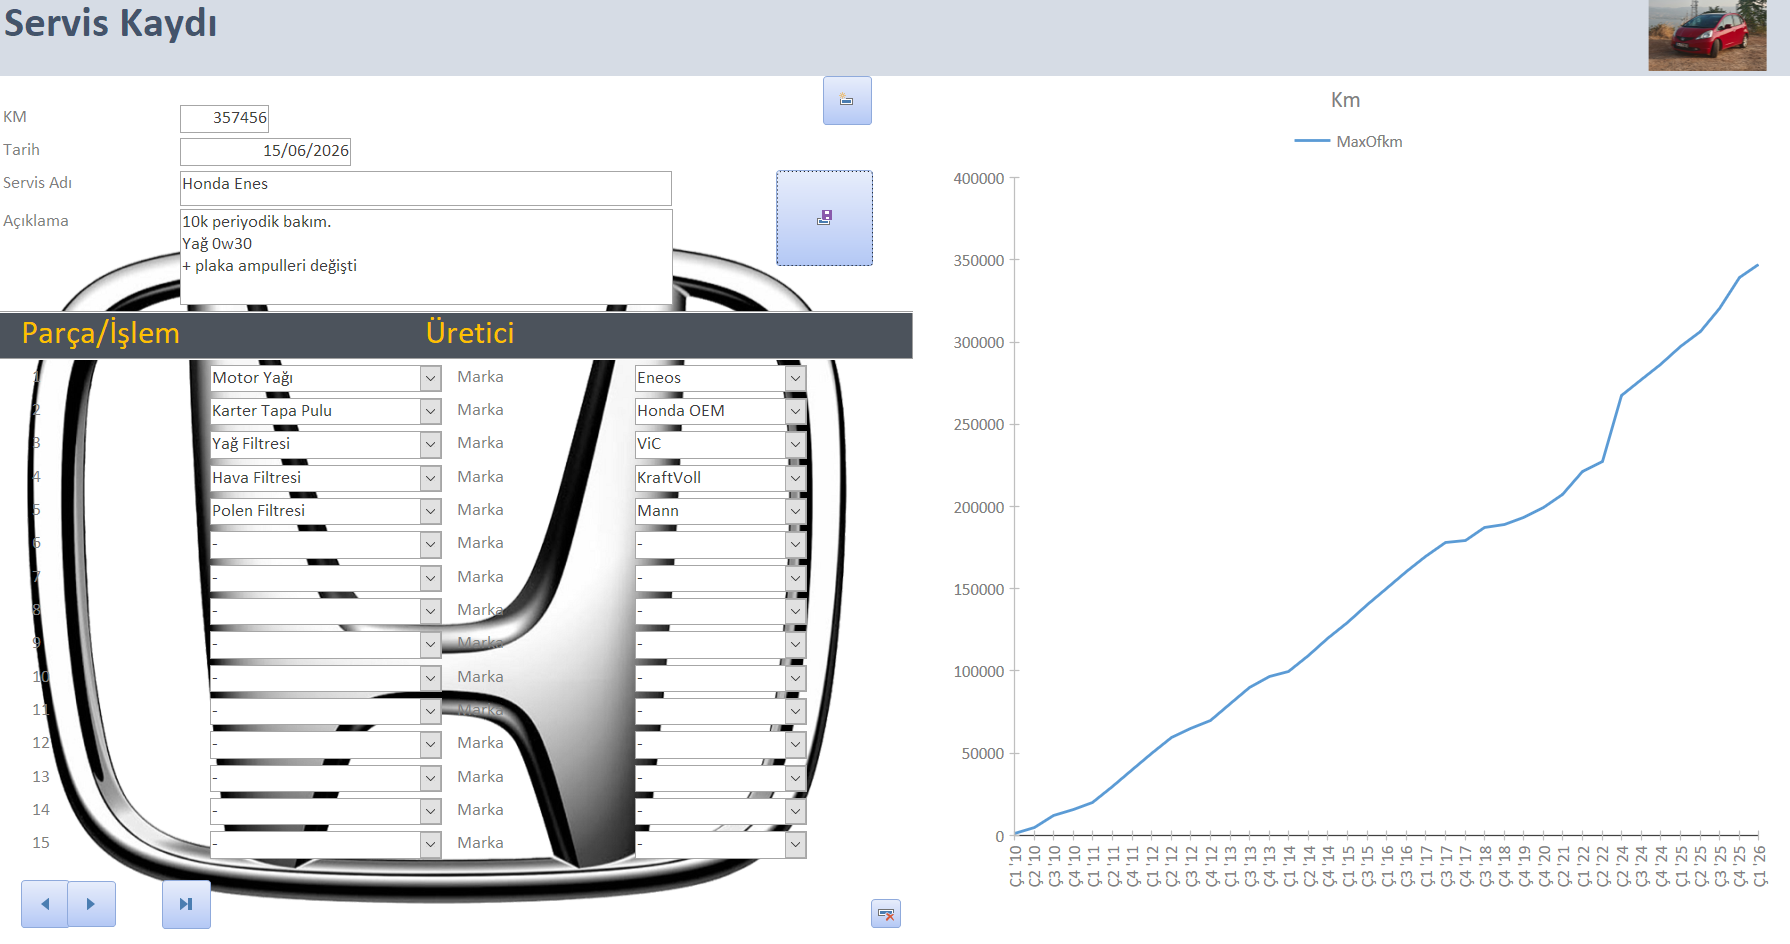1790x944 pixels.
Task: Jump to the last record button
Action: [186, 904]
